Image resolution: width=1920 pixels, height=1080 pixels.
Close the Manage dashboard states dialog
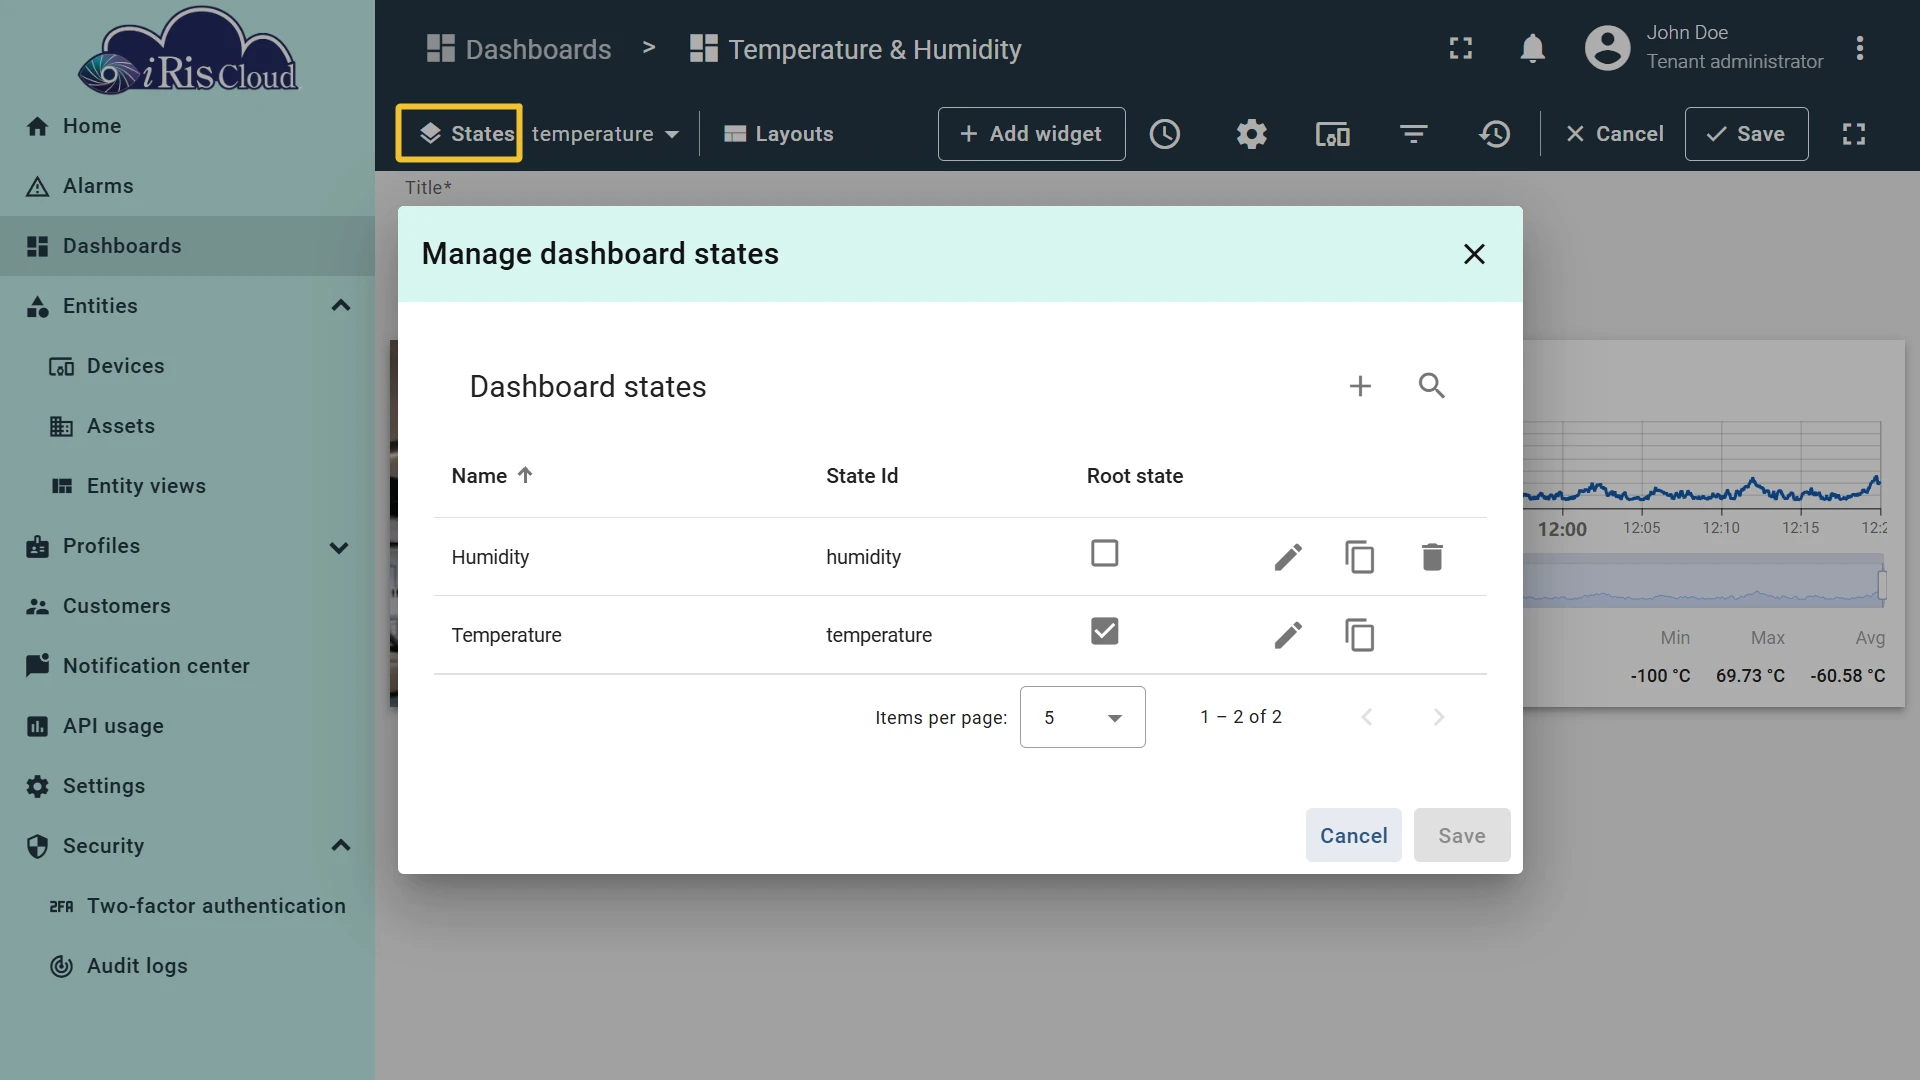tap(1474, 254)
